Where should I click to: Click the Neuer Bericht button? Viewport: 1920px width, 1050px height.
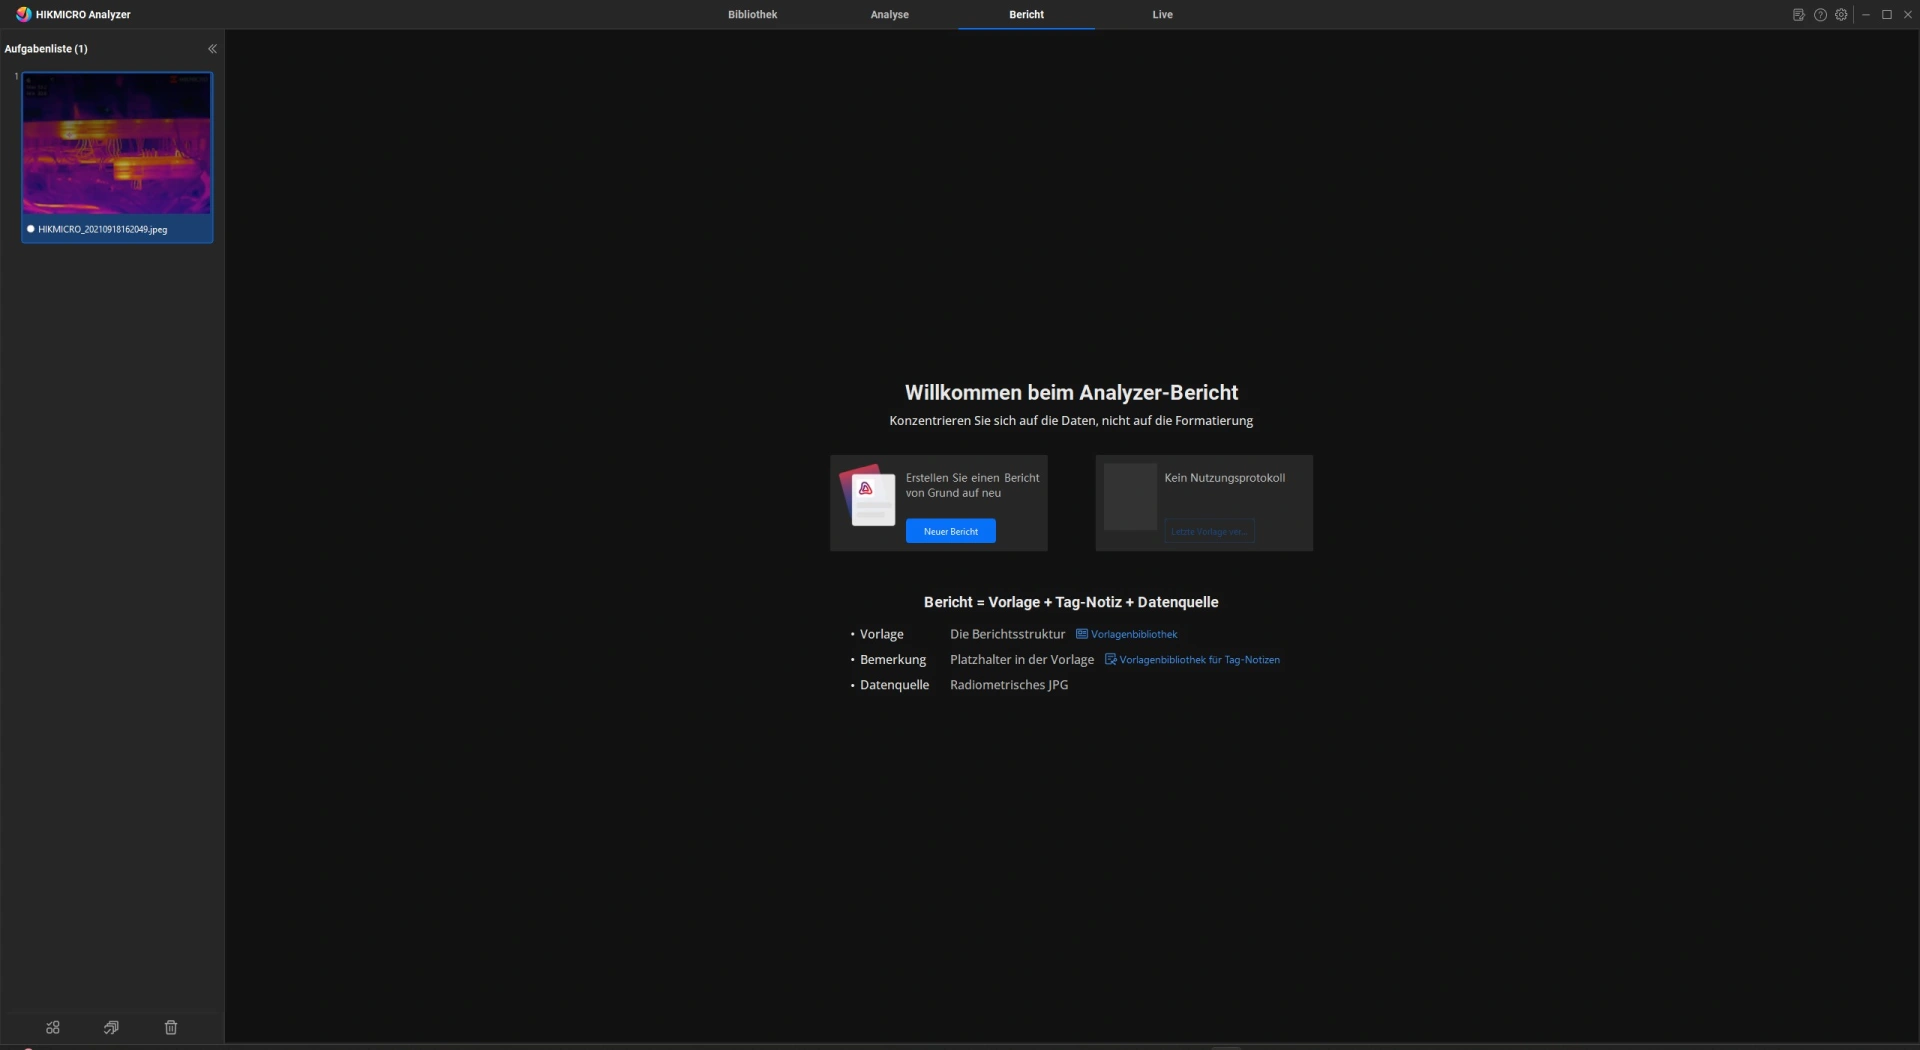[x=950, y=531]
